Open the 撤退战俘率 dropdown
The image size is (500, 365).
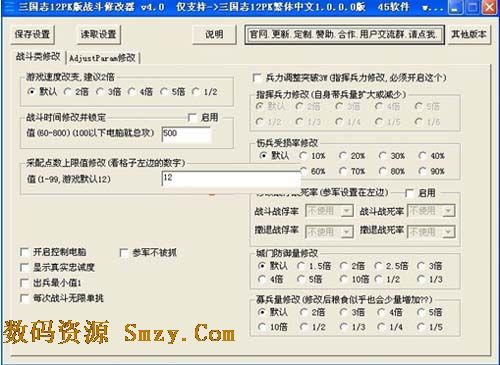329,232
